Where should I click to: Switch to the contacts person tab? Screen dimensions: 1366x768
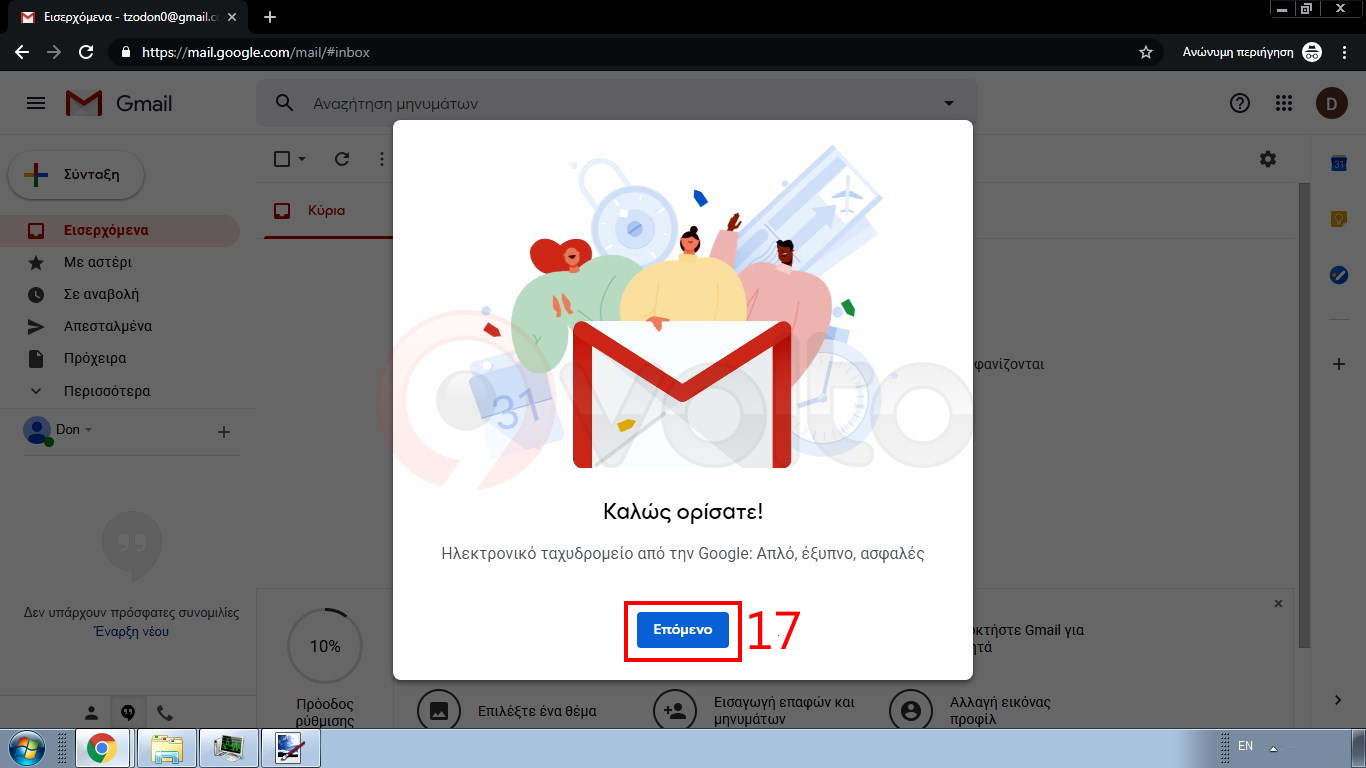pos(91,713)
